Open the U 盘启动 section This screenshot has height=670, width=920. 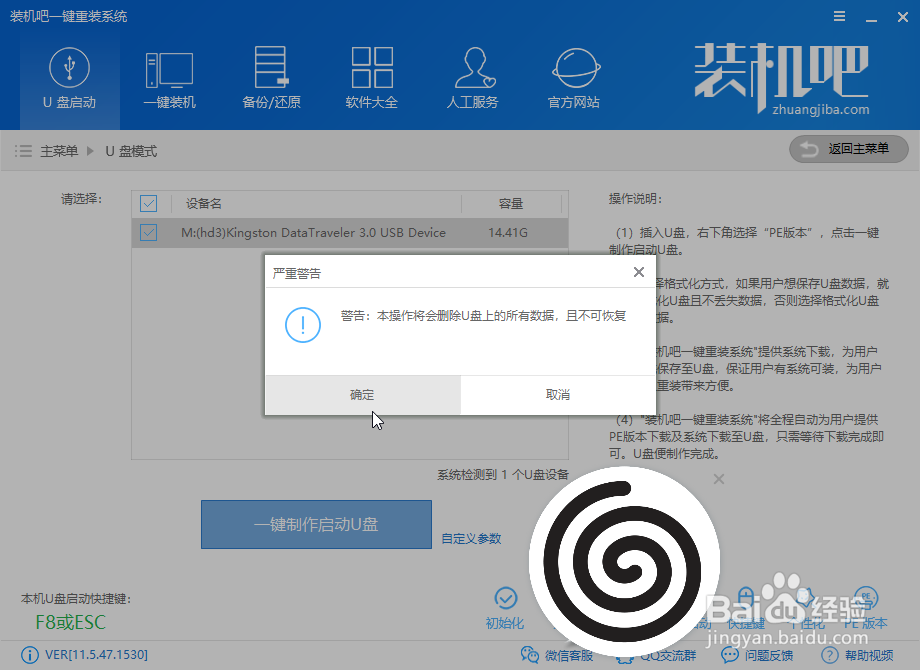click(69, 79)
